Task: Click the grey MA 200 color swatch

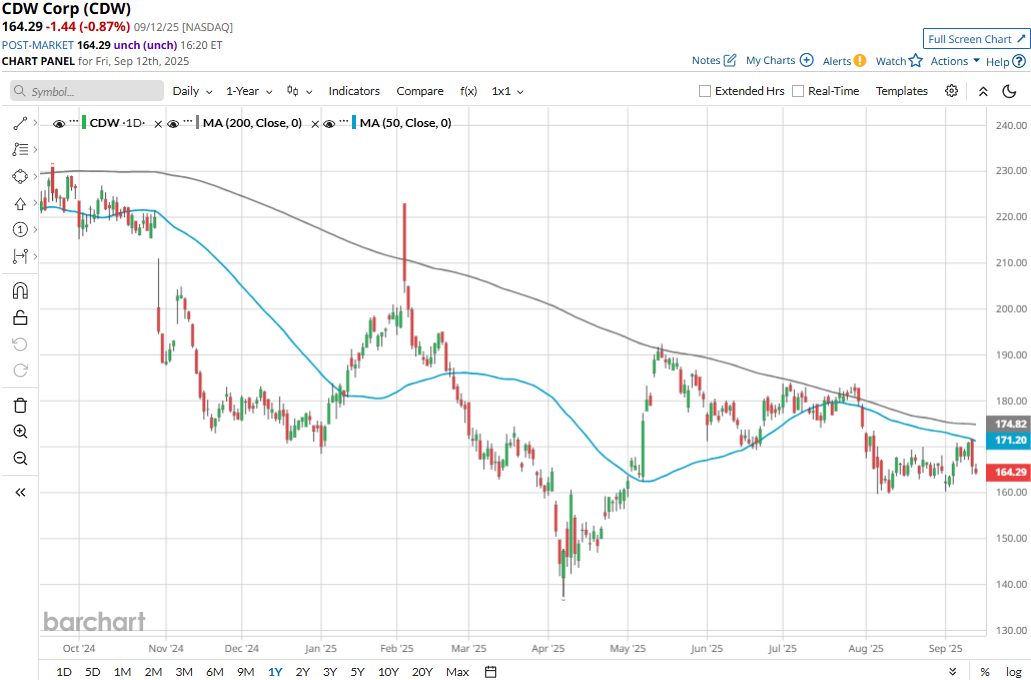Action: [x=198, y=122]
